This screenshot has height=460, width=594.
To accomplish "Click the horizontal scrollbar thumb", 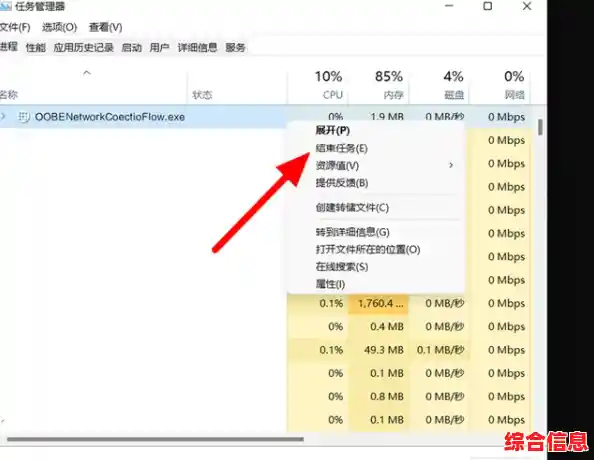I will 155,440.
